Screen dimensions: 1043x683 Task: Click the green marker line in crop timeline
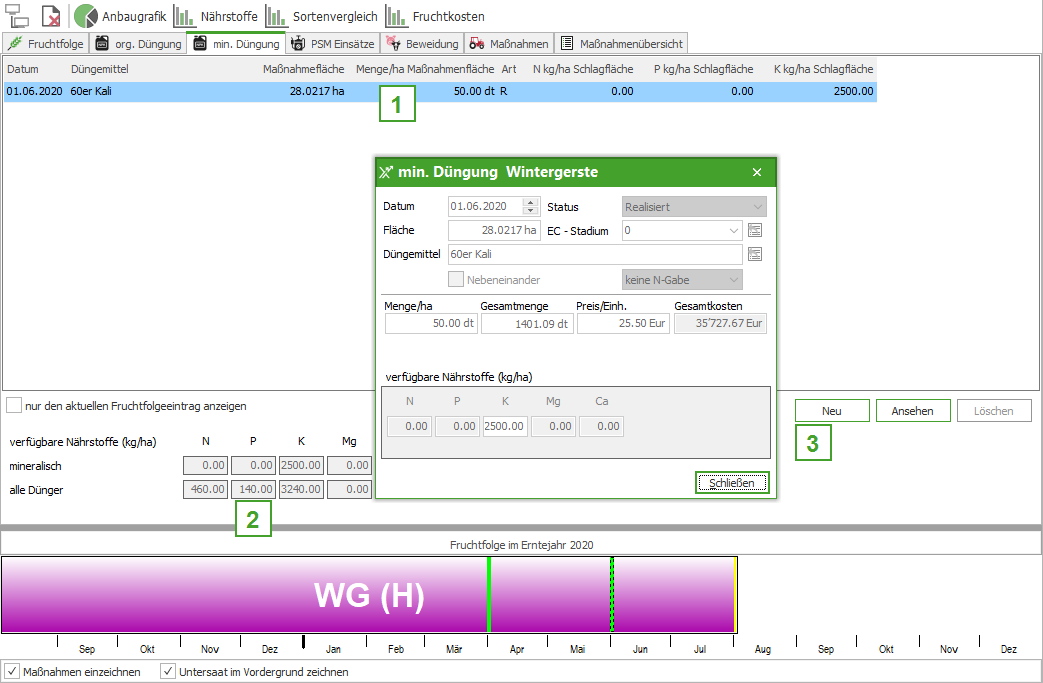tap(489, 595)
